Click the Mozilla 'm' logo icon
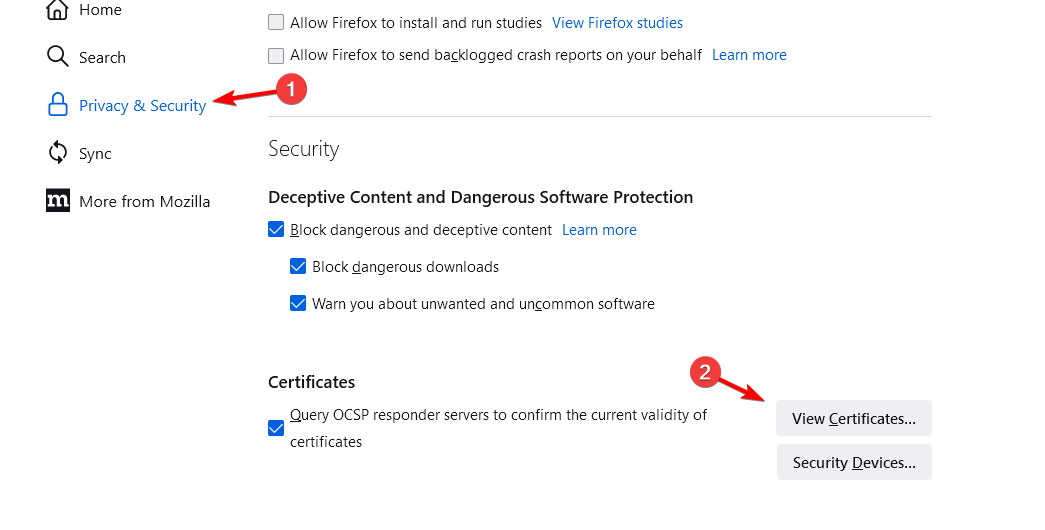The width and height of the screenshot is (1045, 530). coord(58,201)
